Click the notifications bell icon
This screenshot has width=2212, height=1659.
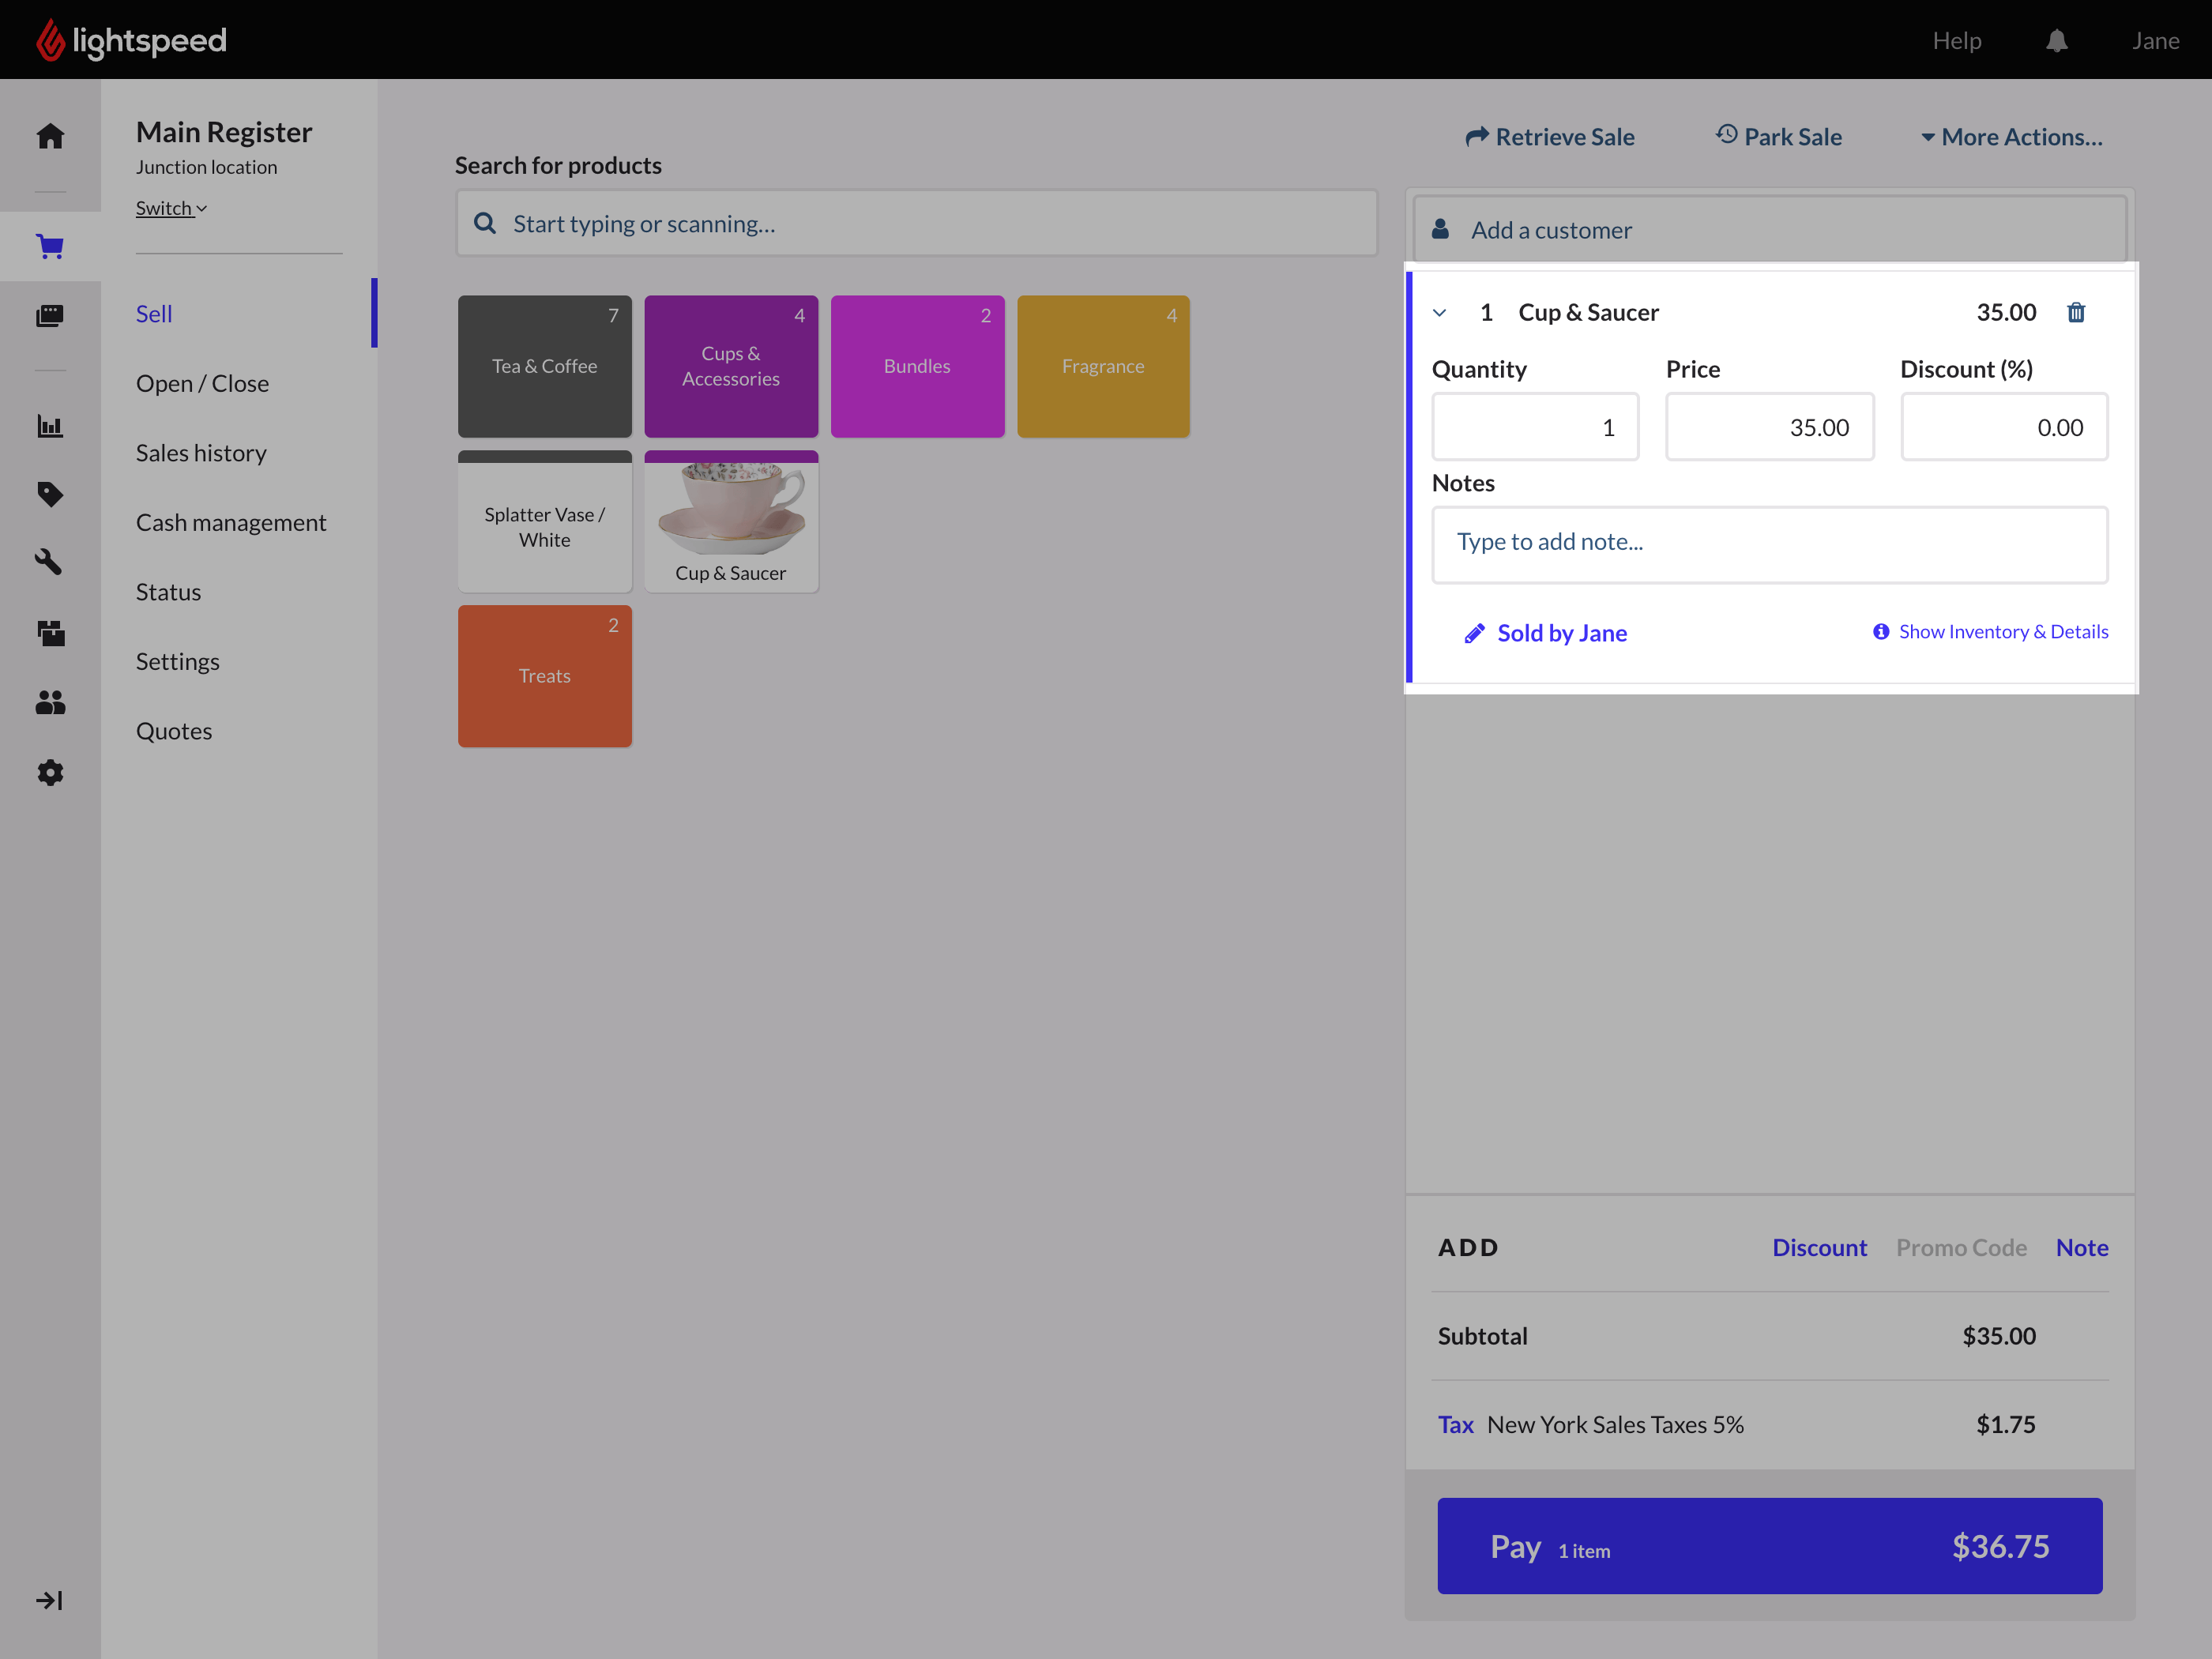2056,41
